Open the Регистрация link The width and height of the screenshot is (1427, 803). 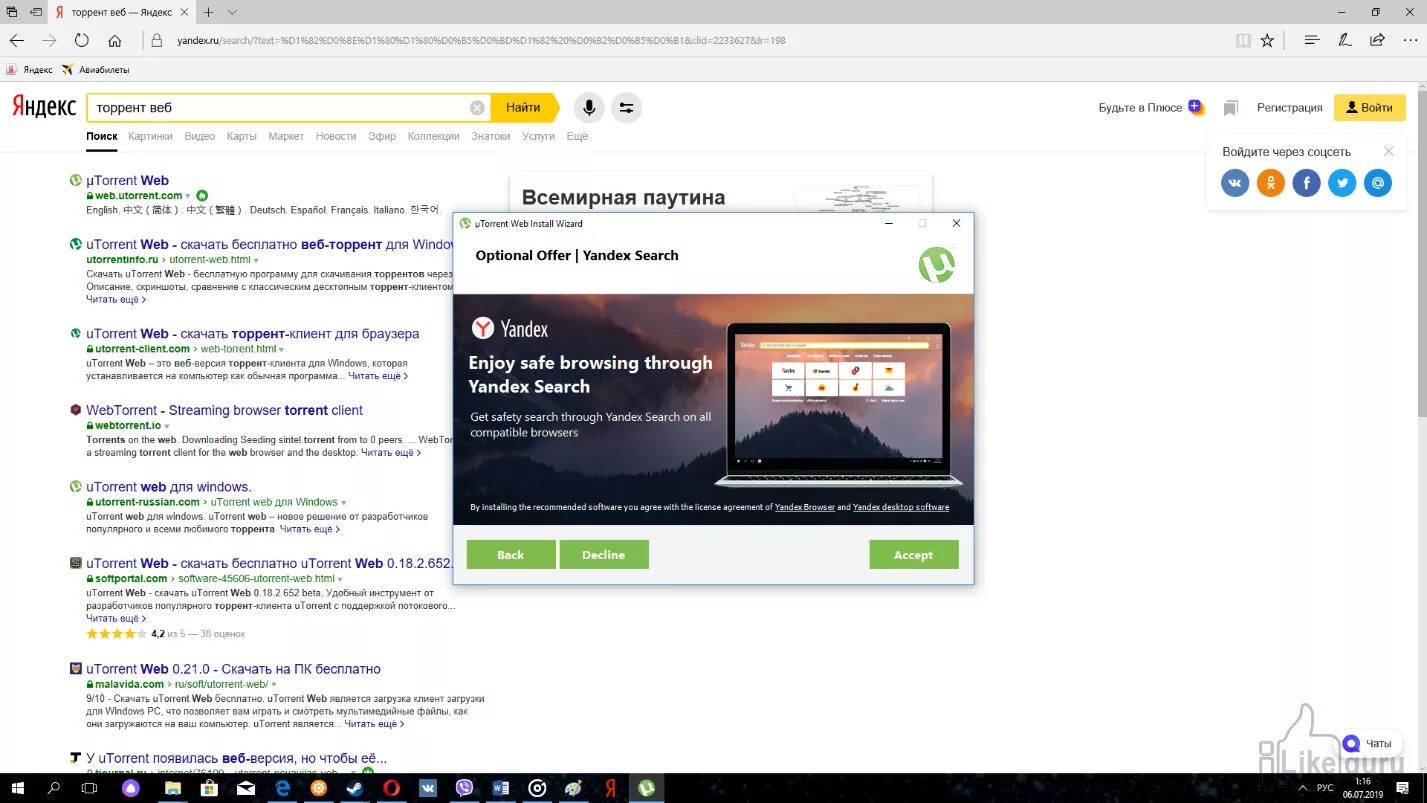tap(1289, 107)
